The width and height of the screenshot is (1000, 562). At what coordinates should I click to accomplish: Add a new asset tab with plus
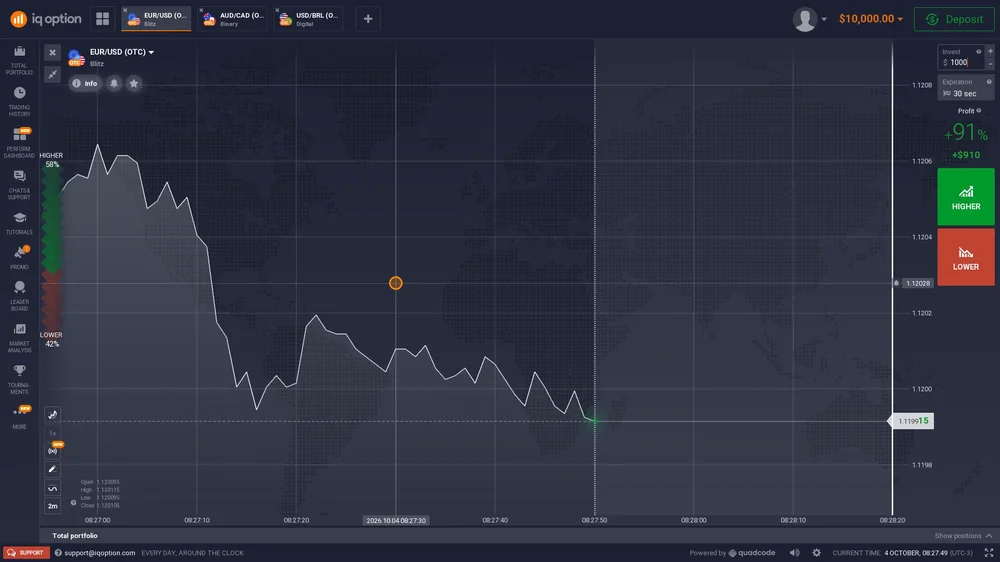tap(368, 18)
